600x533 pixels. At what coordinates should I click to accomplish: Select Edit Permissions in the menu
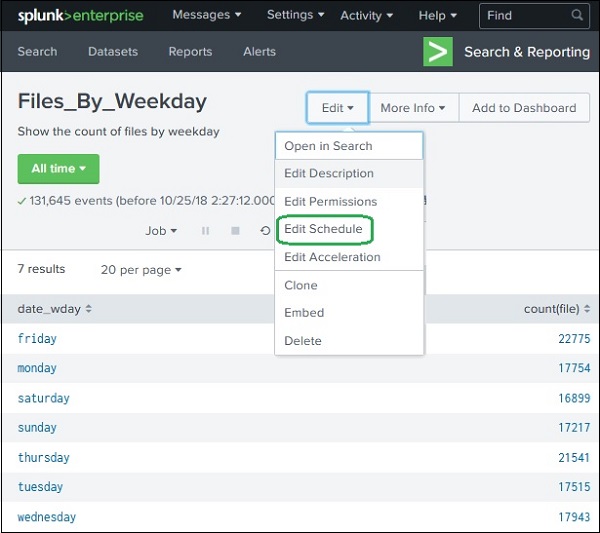330,201
